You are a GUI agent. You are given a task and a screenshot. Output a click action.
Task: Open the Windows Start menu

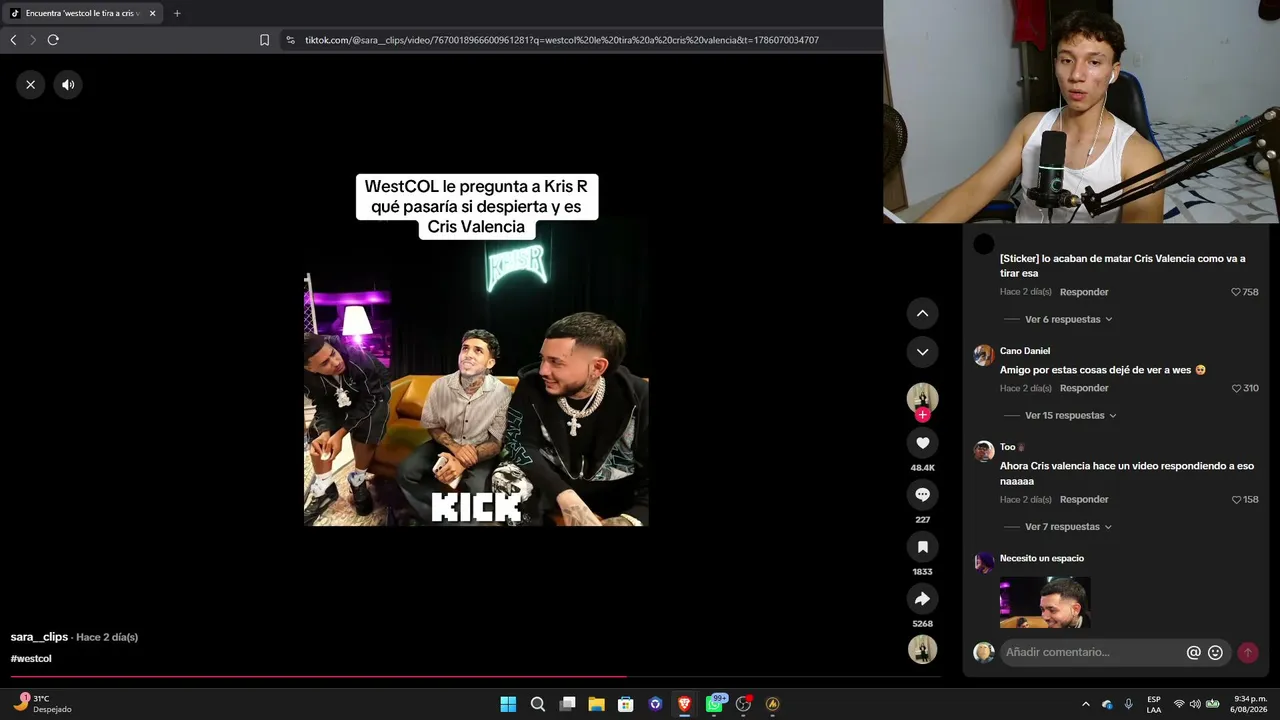pos(508,704)
